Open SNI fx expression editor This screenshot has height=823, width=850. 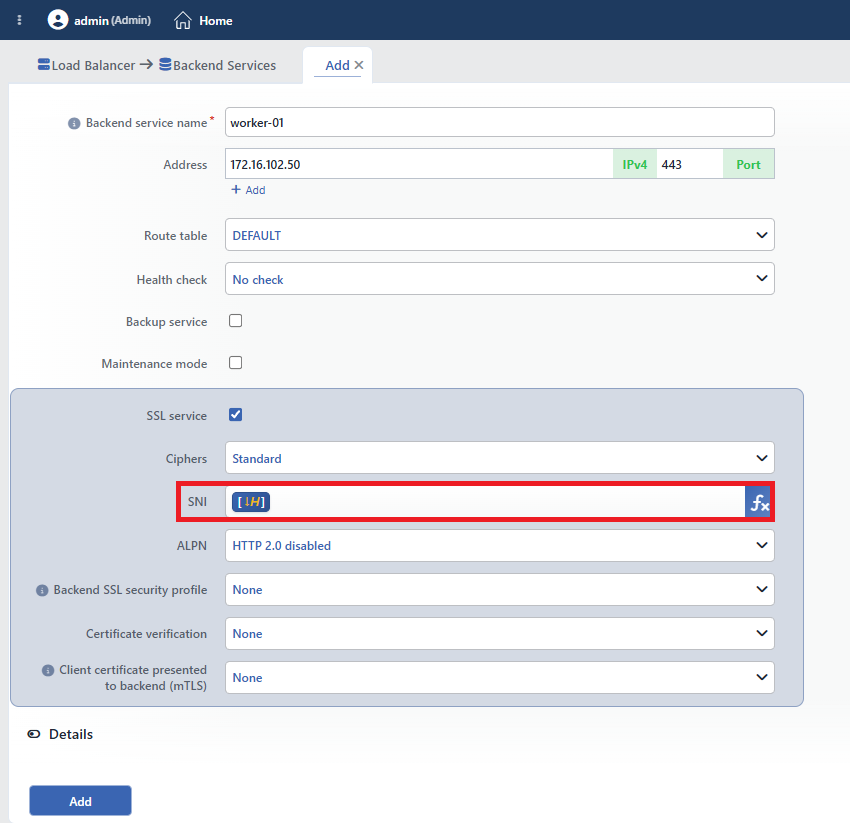click(758, 502)
